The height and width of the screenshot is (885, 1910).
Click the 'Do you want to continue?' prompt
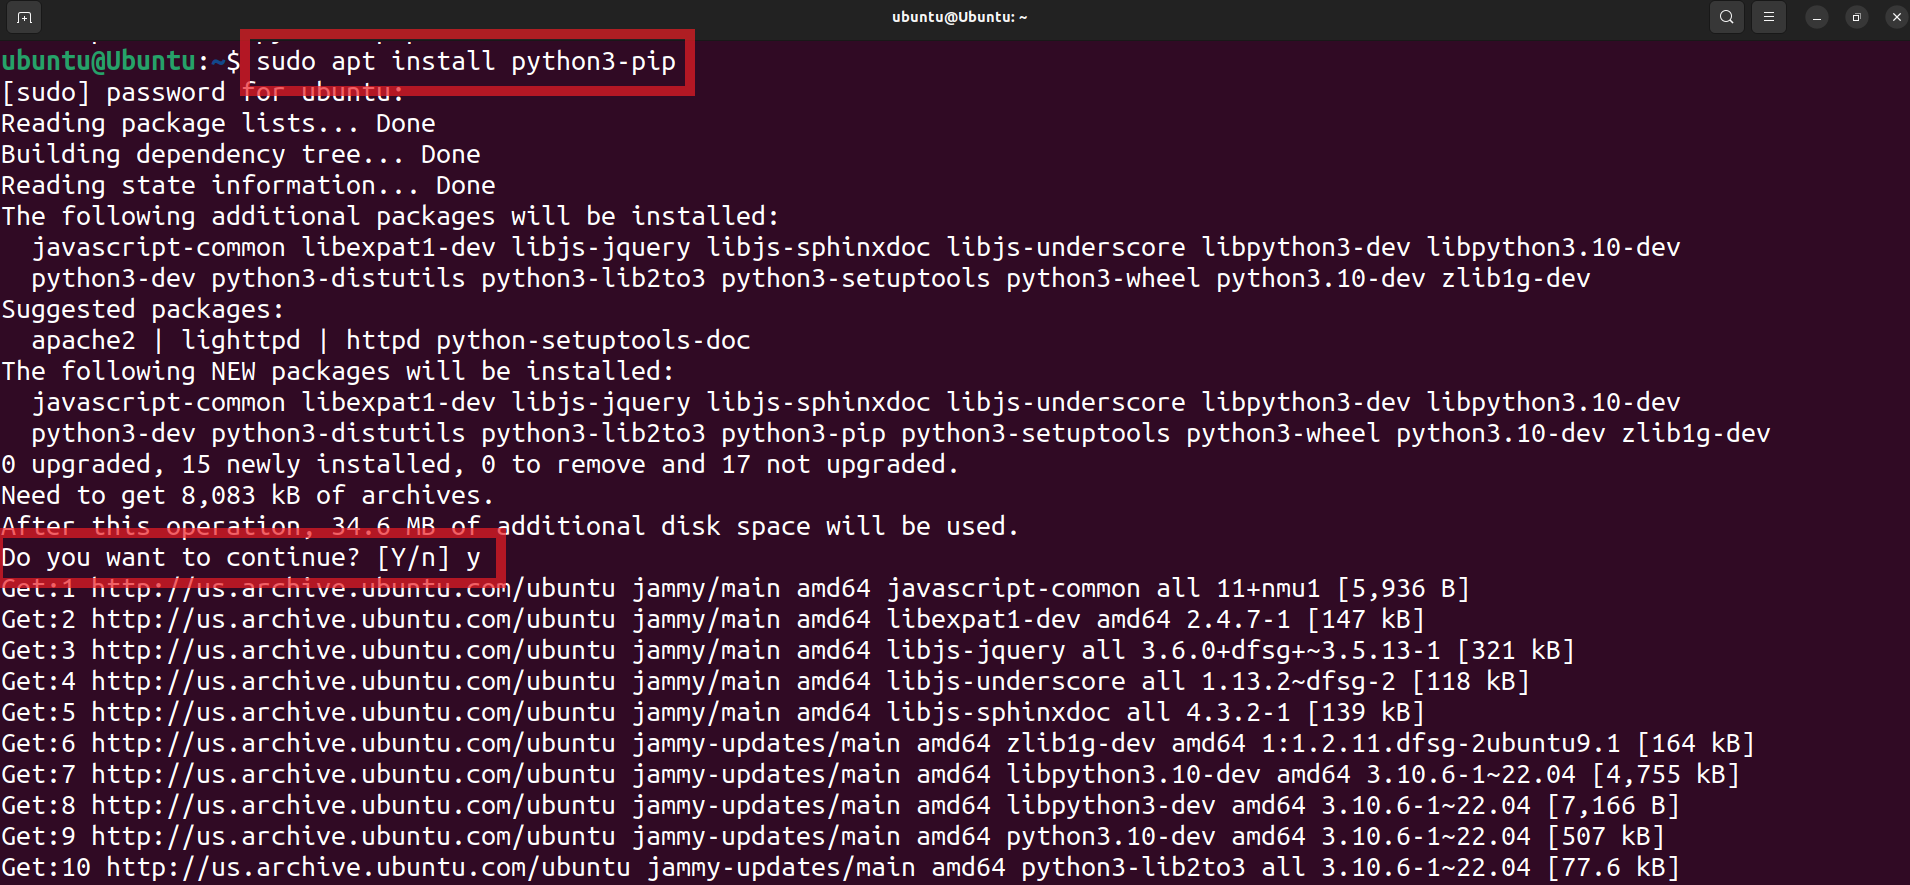180,557
